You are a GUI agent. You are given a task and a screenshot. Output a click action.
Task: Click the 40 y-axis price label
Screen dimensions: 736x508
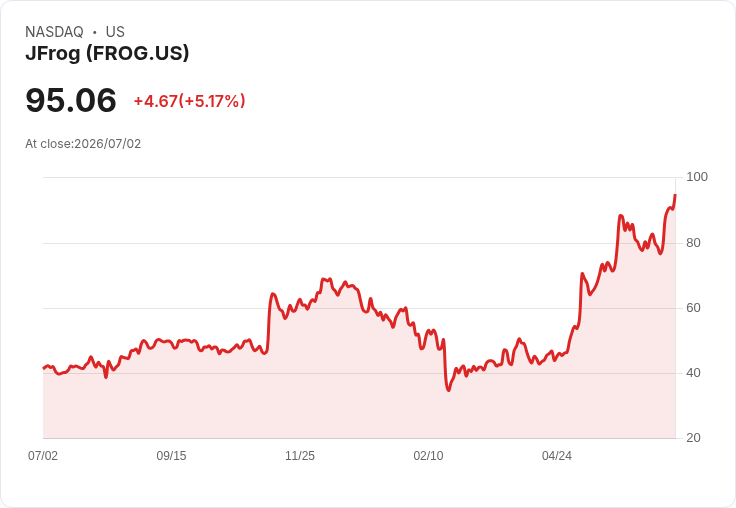[x=693, y=373]
